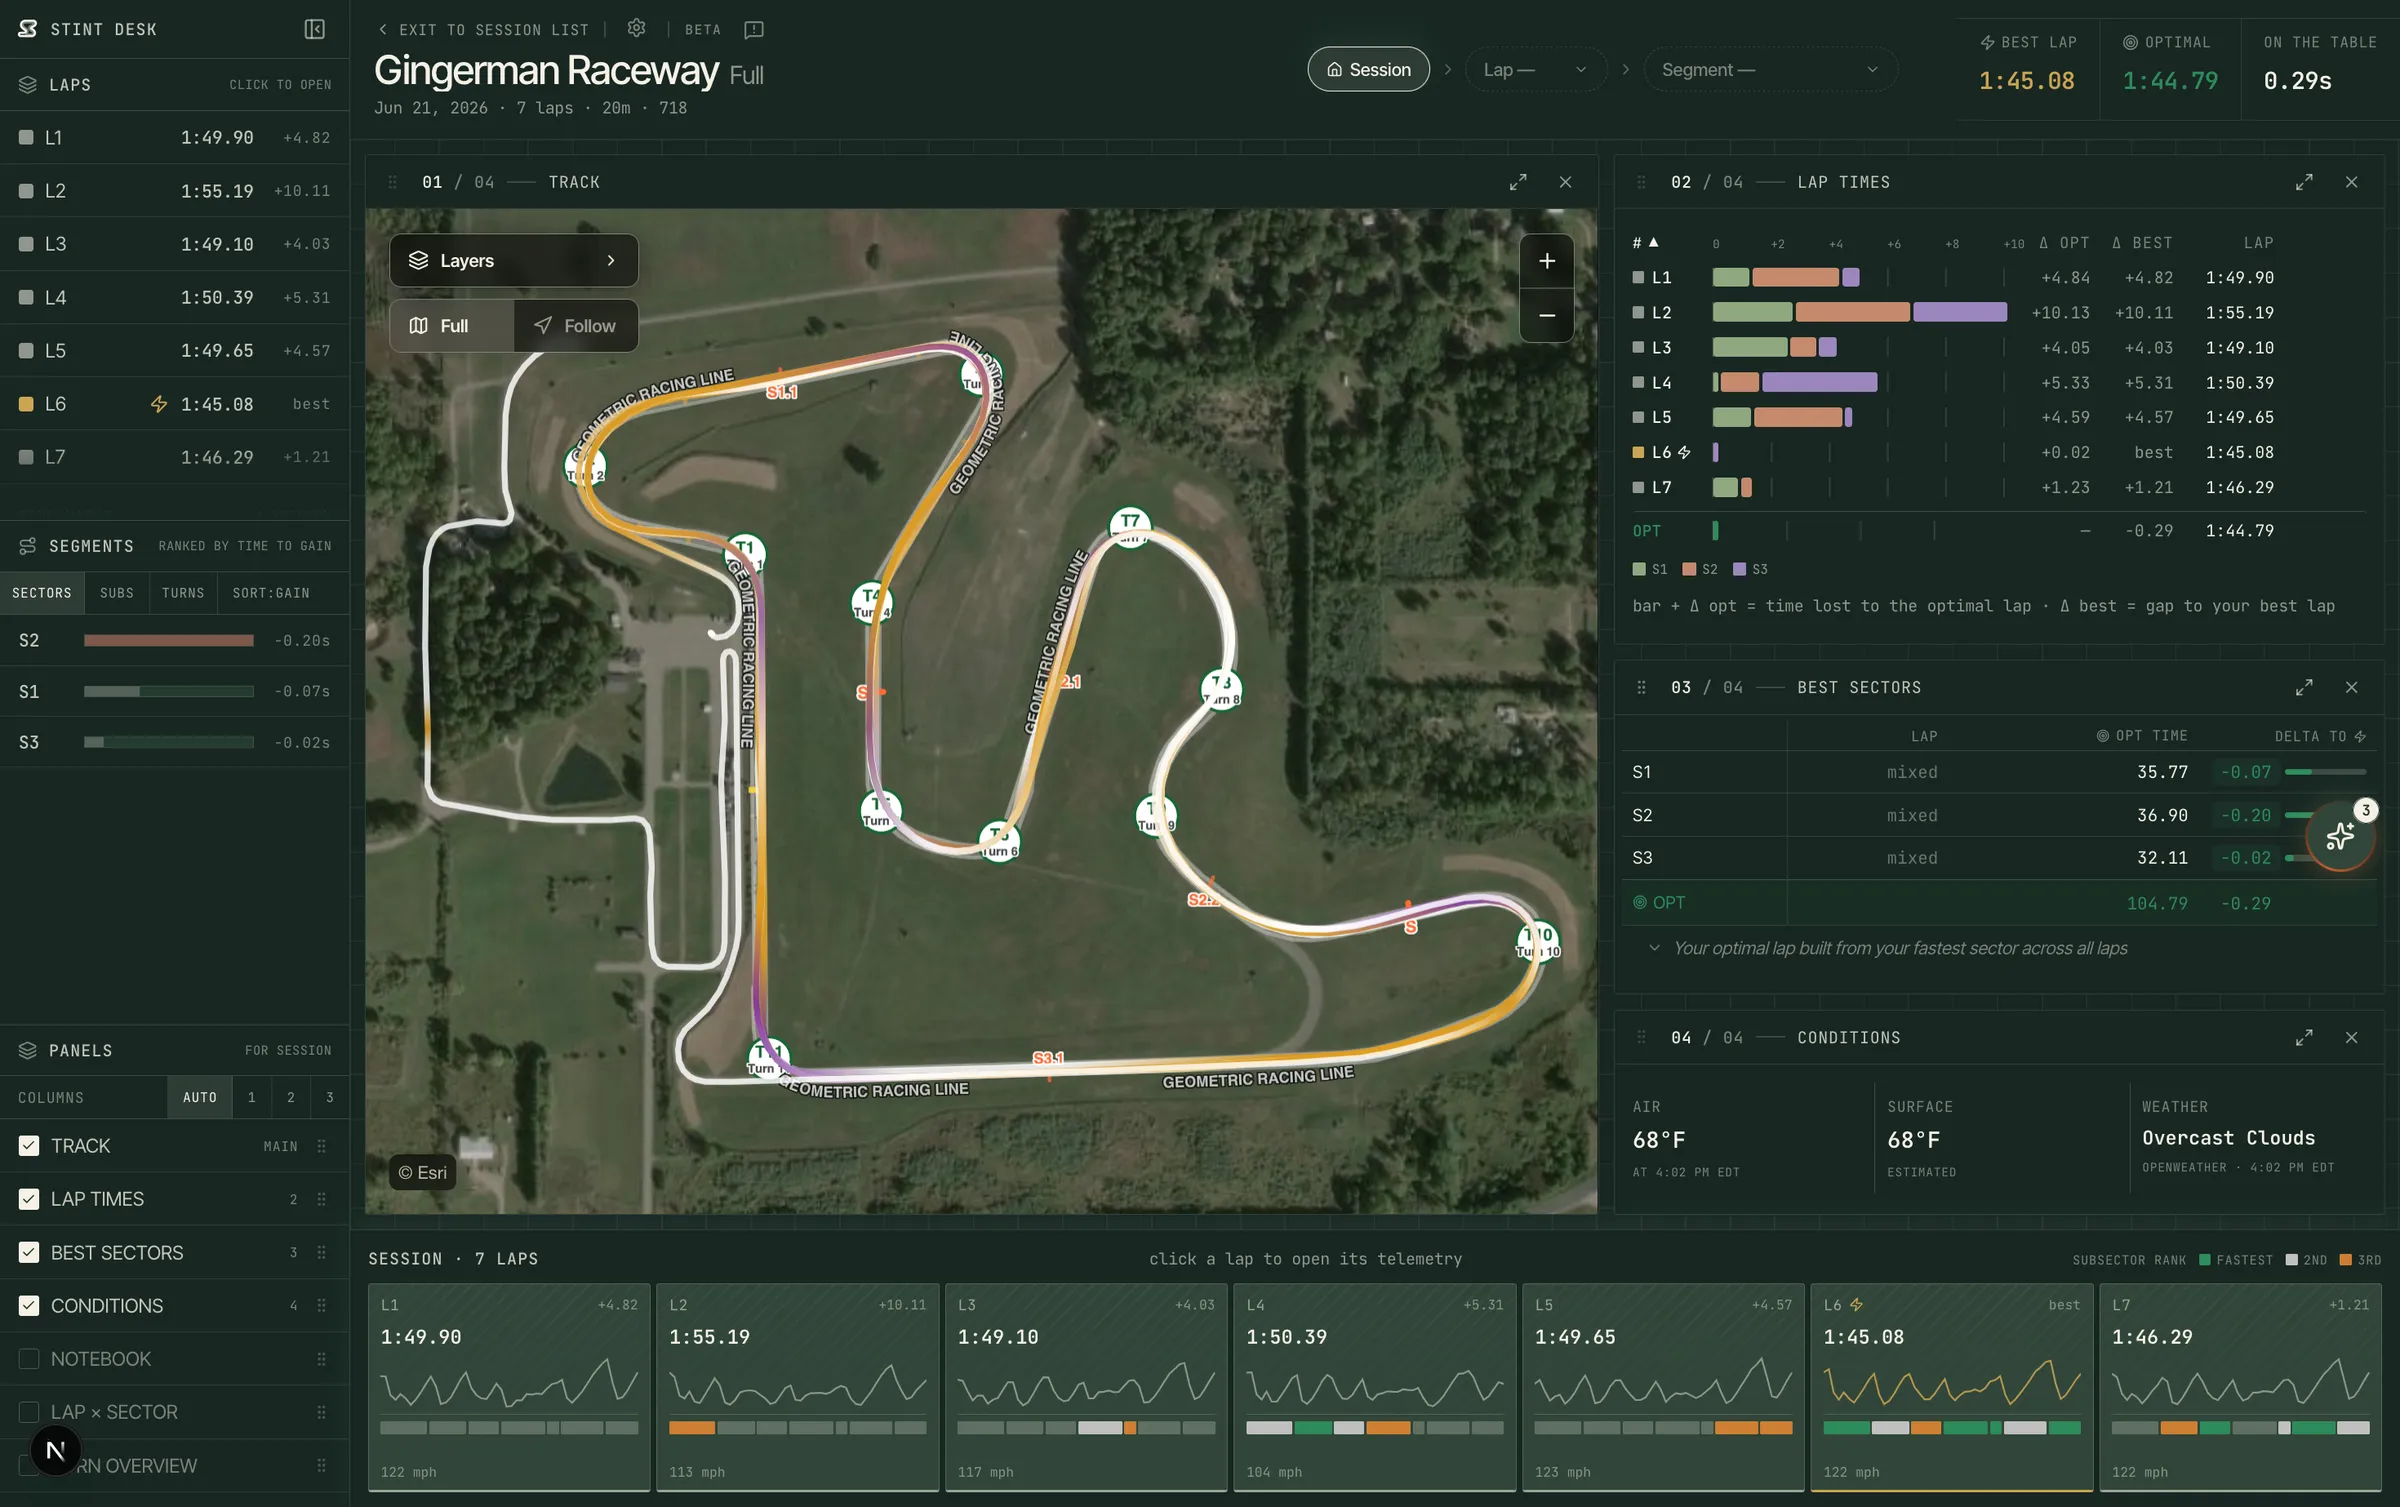Enable the LAP × SECTOR panel checkbox
Image resolution: width=2400 pixels, height=1507 pixels.
coord(29,1412)
